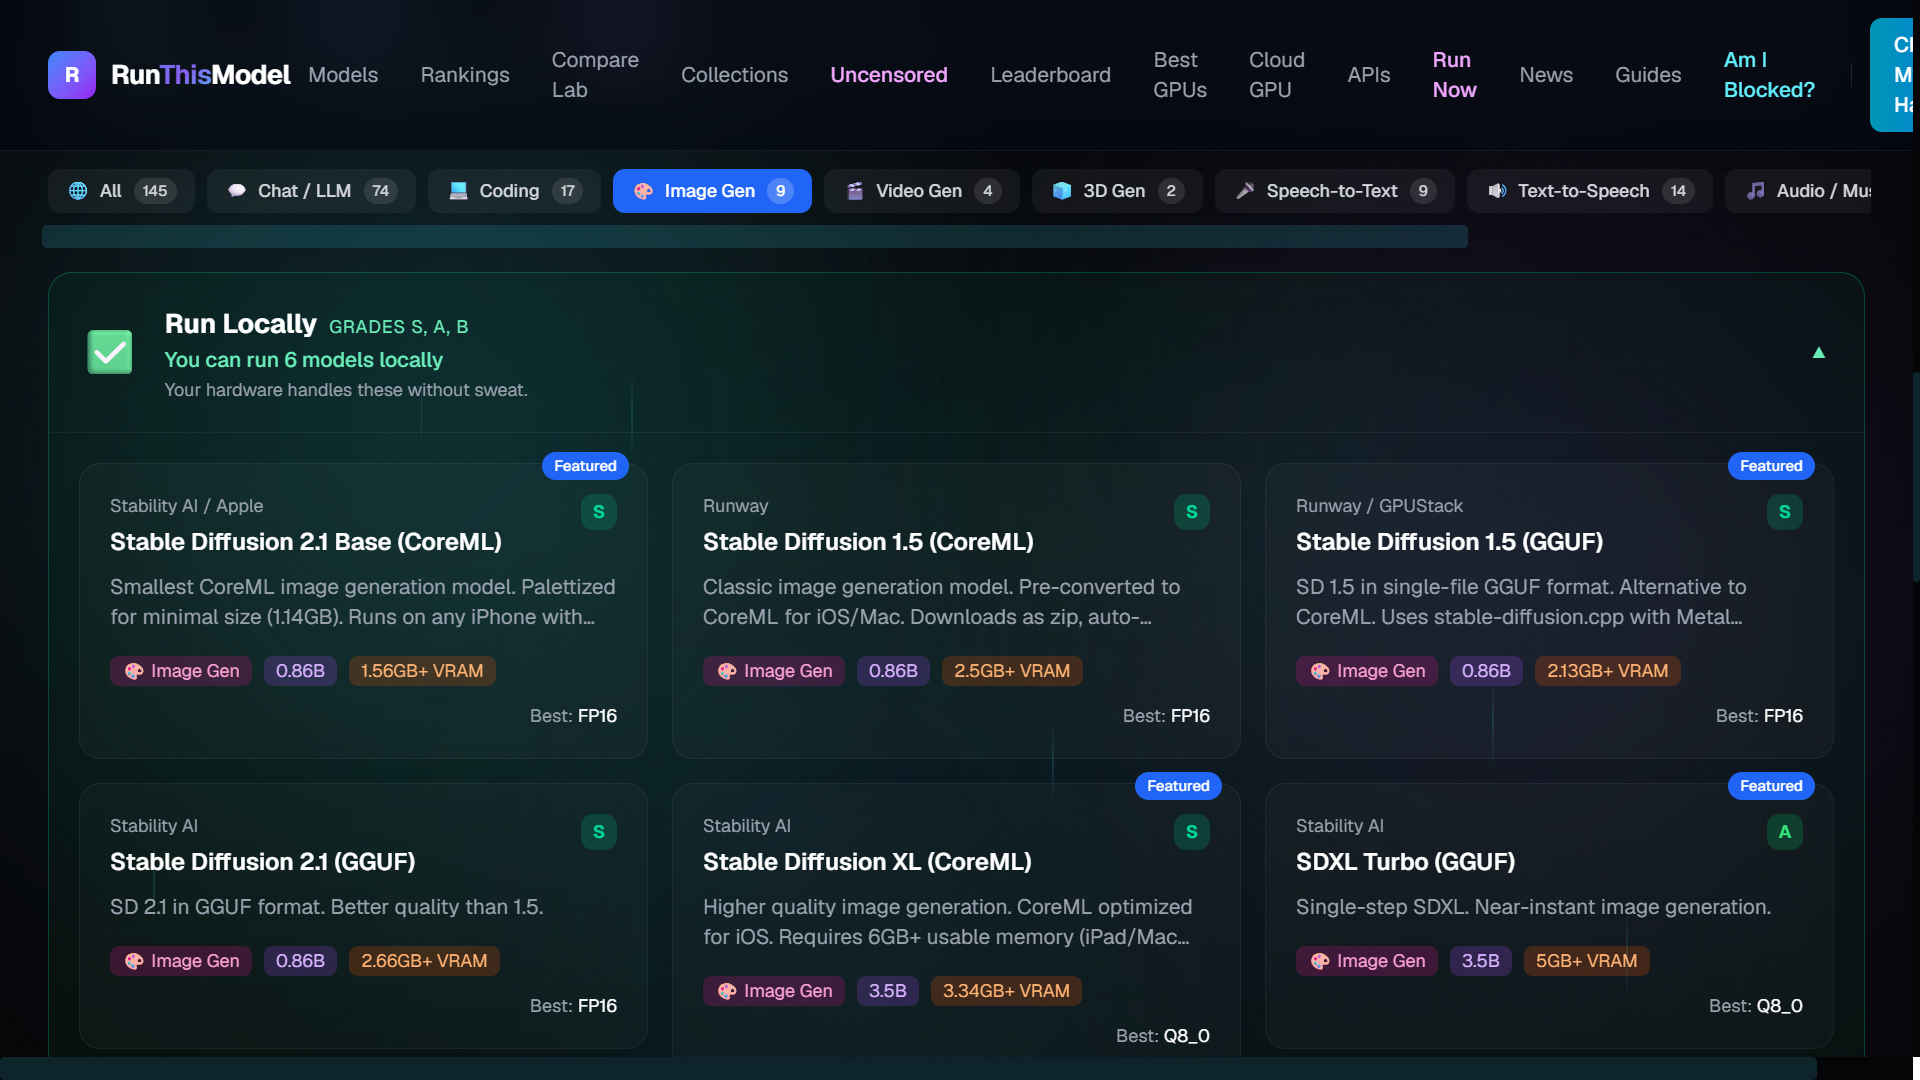Click the Stability AI / Apple publisher label

click(x=186, y=506)
